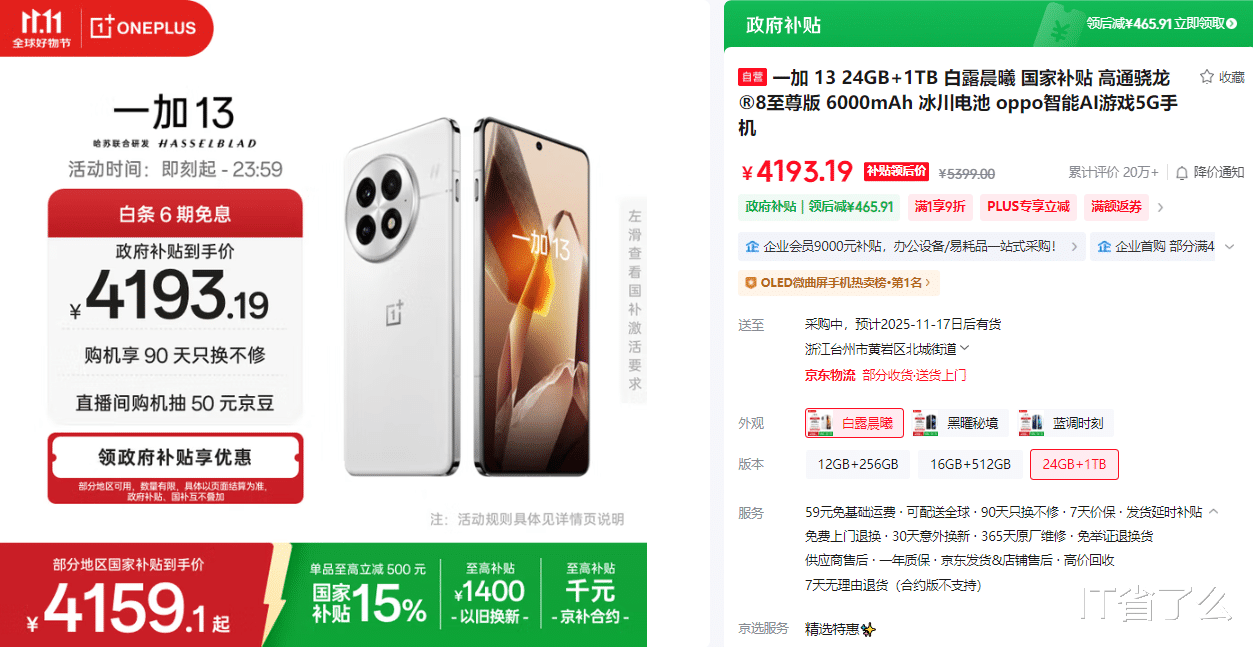This screenshot has height=647, width=1253.
Task: Select the 16GB+512GB version
Action: (970, 464)
